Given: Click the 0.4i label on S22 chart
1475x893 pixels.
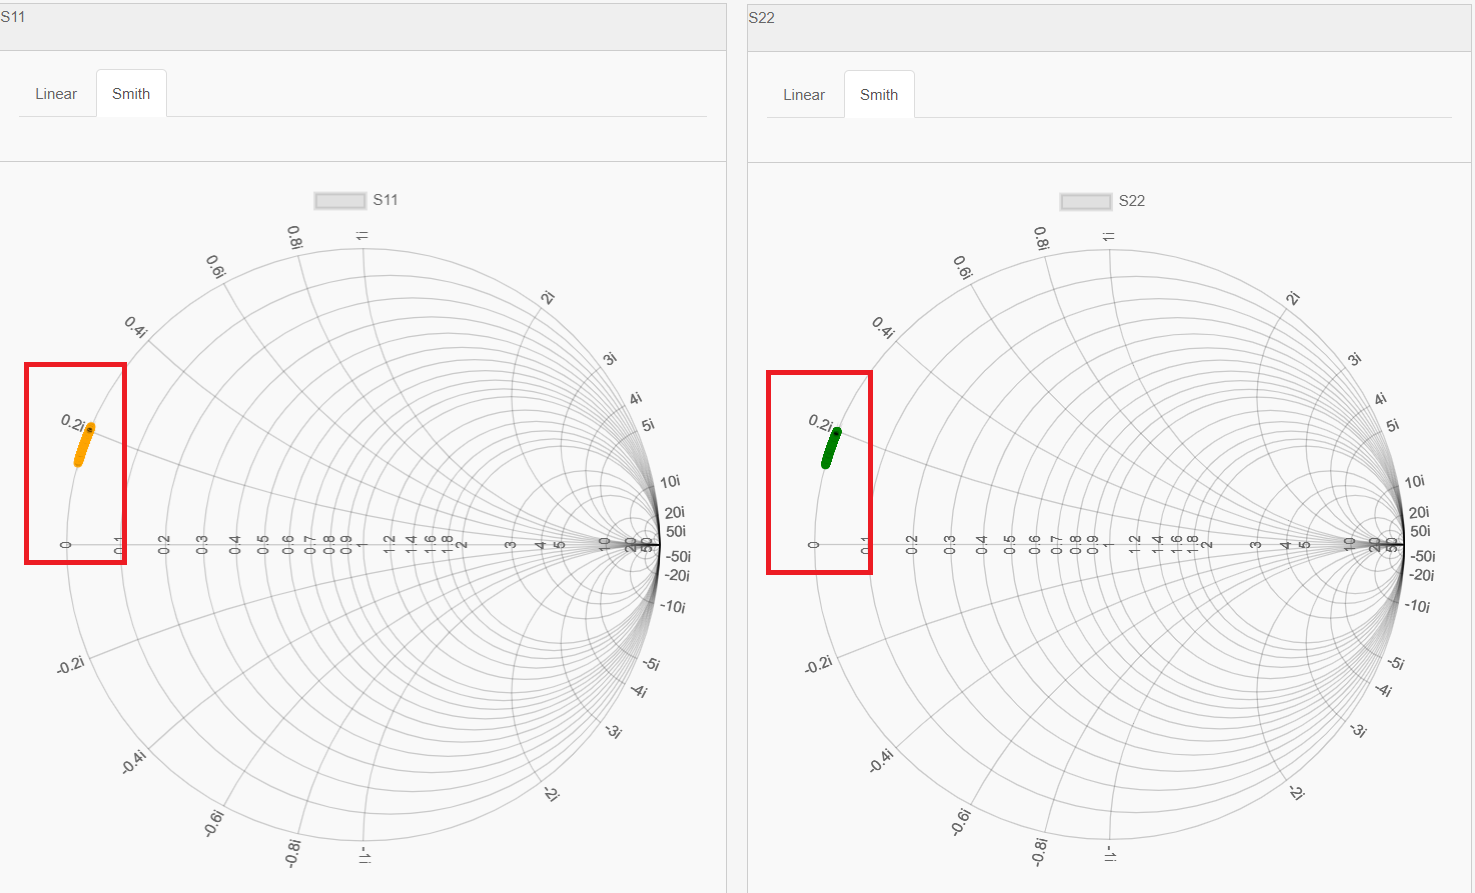Looking at the screenshot, I should click(x=883, y=328).
